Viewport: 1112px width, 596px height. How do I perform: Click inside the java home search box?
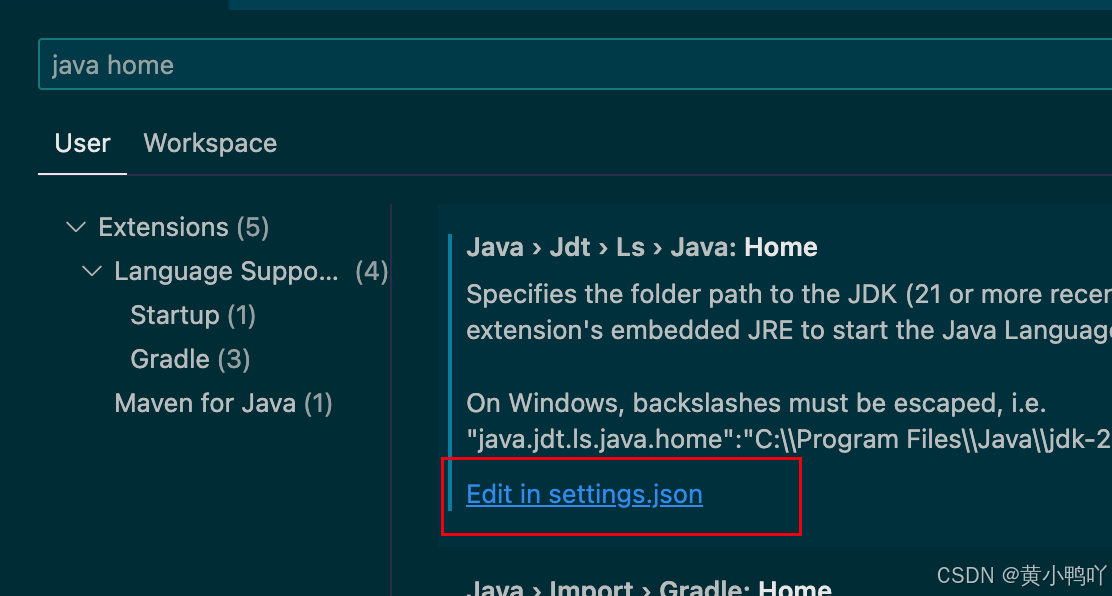(400, 64)
